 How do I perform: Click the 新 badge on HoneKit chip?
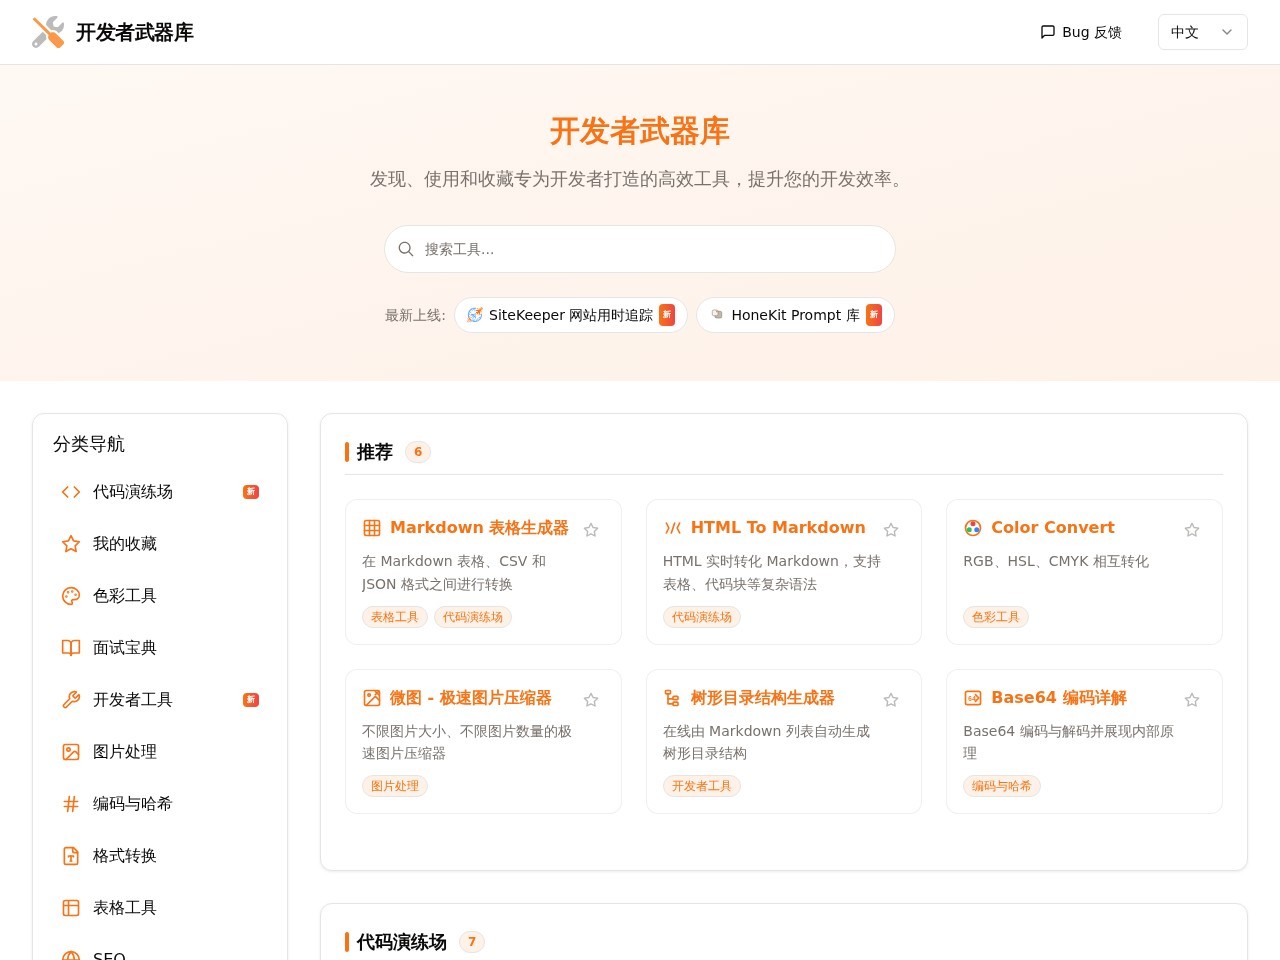(874, 315)
